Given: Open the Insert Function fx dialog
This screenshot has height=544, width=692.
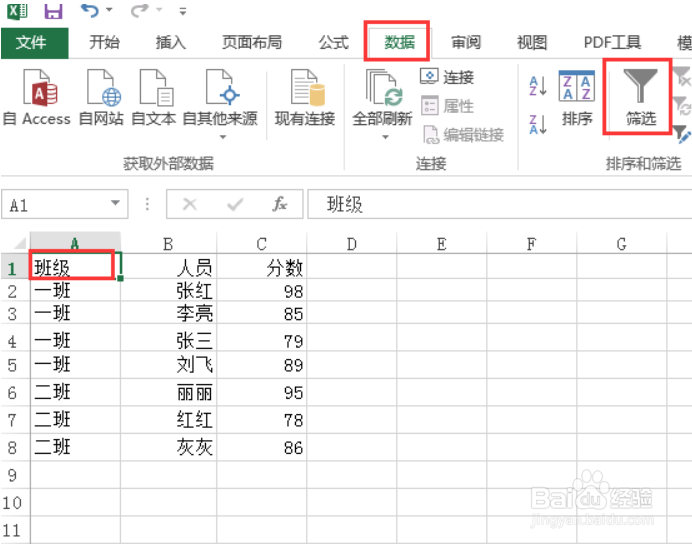Looking at the screenshot, I should coord(279,204).
